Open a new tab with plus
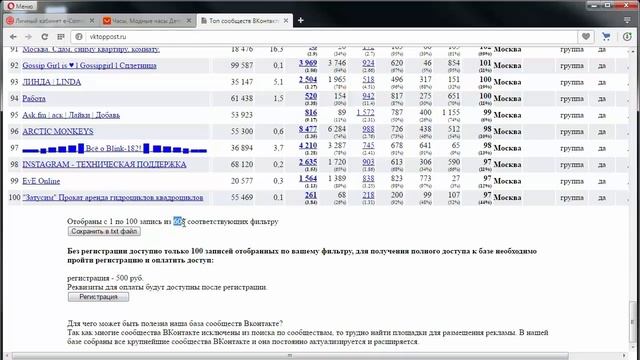 (301, 20)
